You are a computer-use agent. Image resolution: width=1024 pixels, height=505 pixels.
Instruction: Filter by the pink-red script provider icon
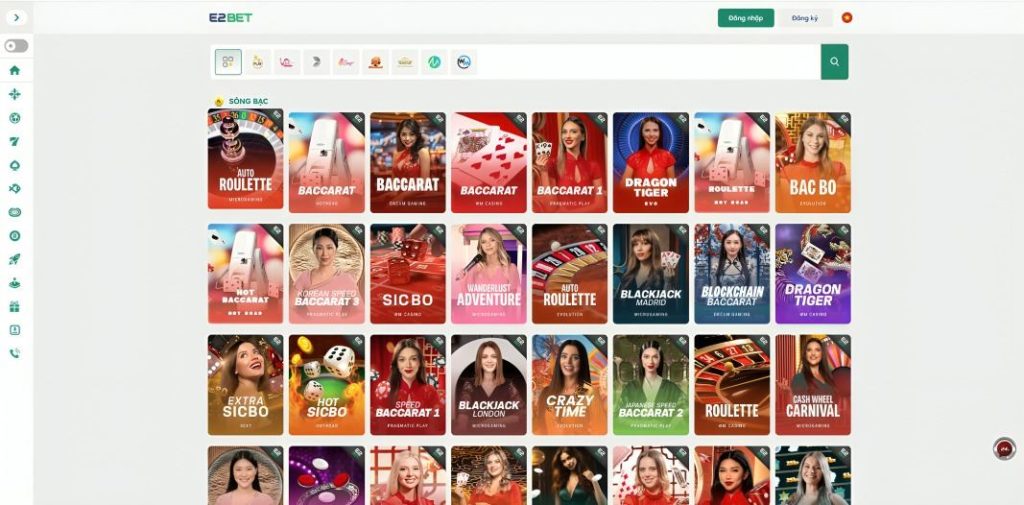(x=345, y=62)
